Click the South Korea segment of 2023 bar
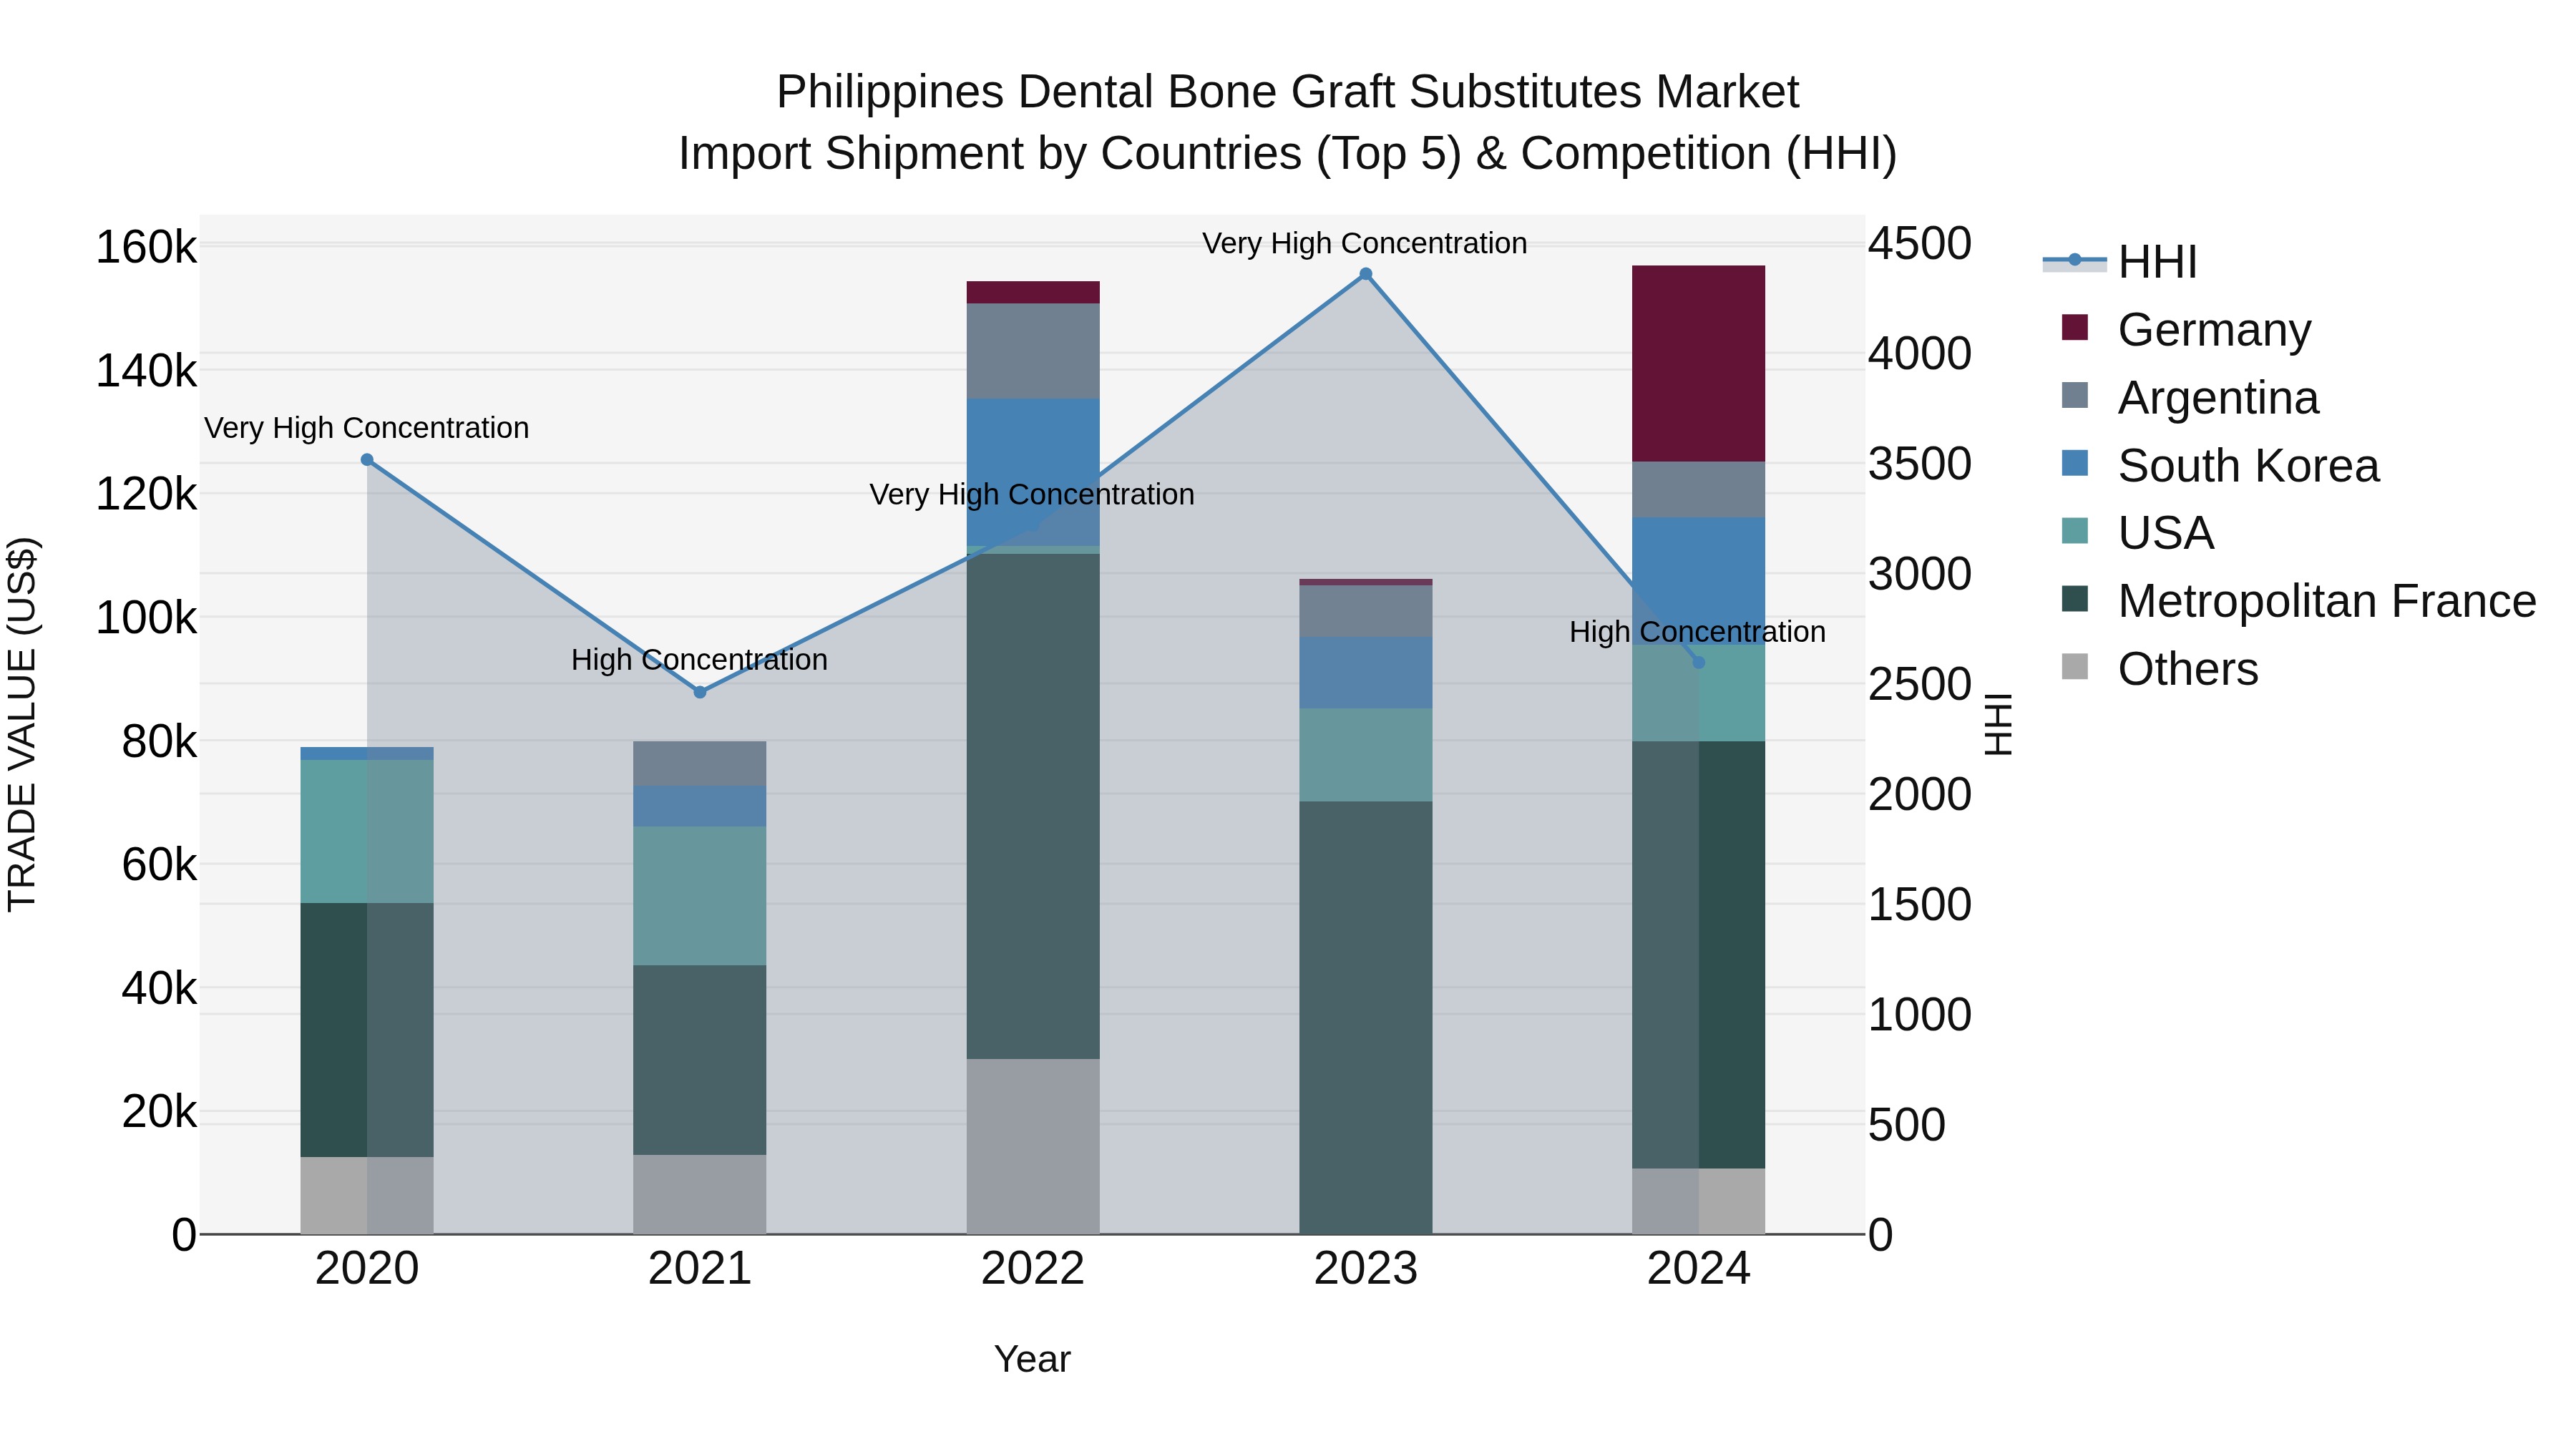This screenshot has width=2576, height=1449. tap(1366, 673)
